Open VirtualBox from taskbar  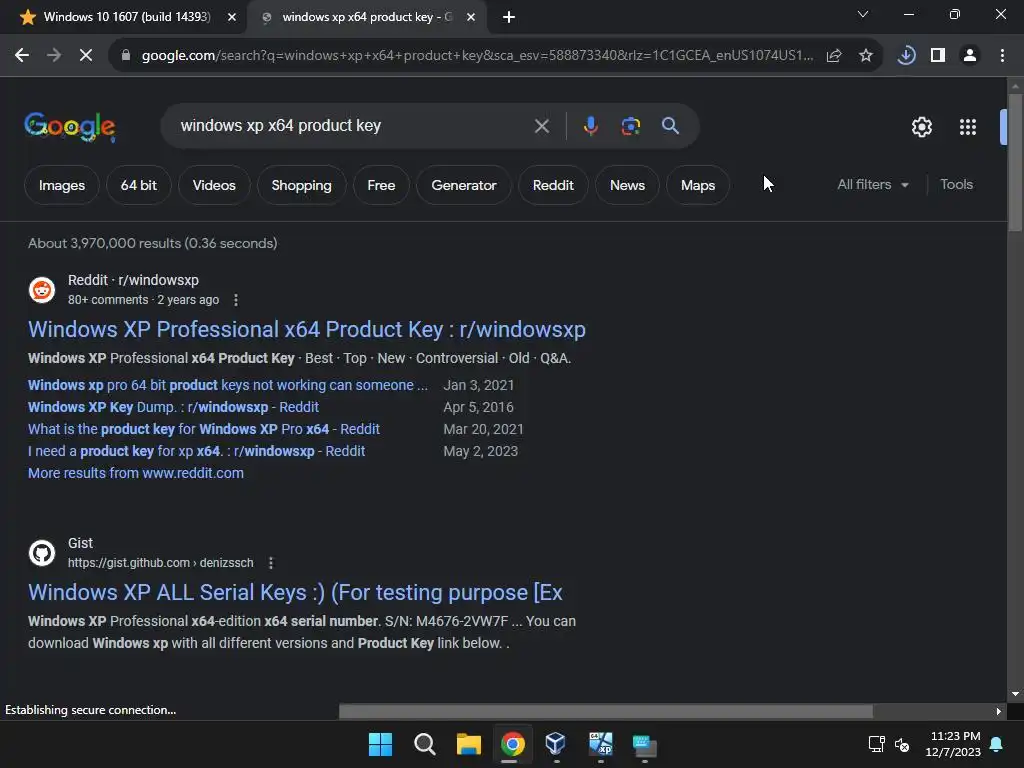(x=556, y=744)
